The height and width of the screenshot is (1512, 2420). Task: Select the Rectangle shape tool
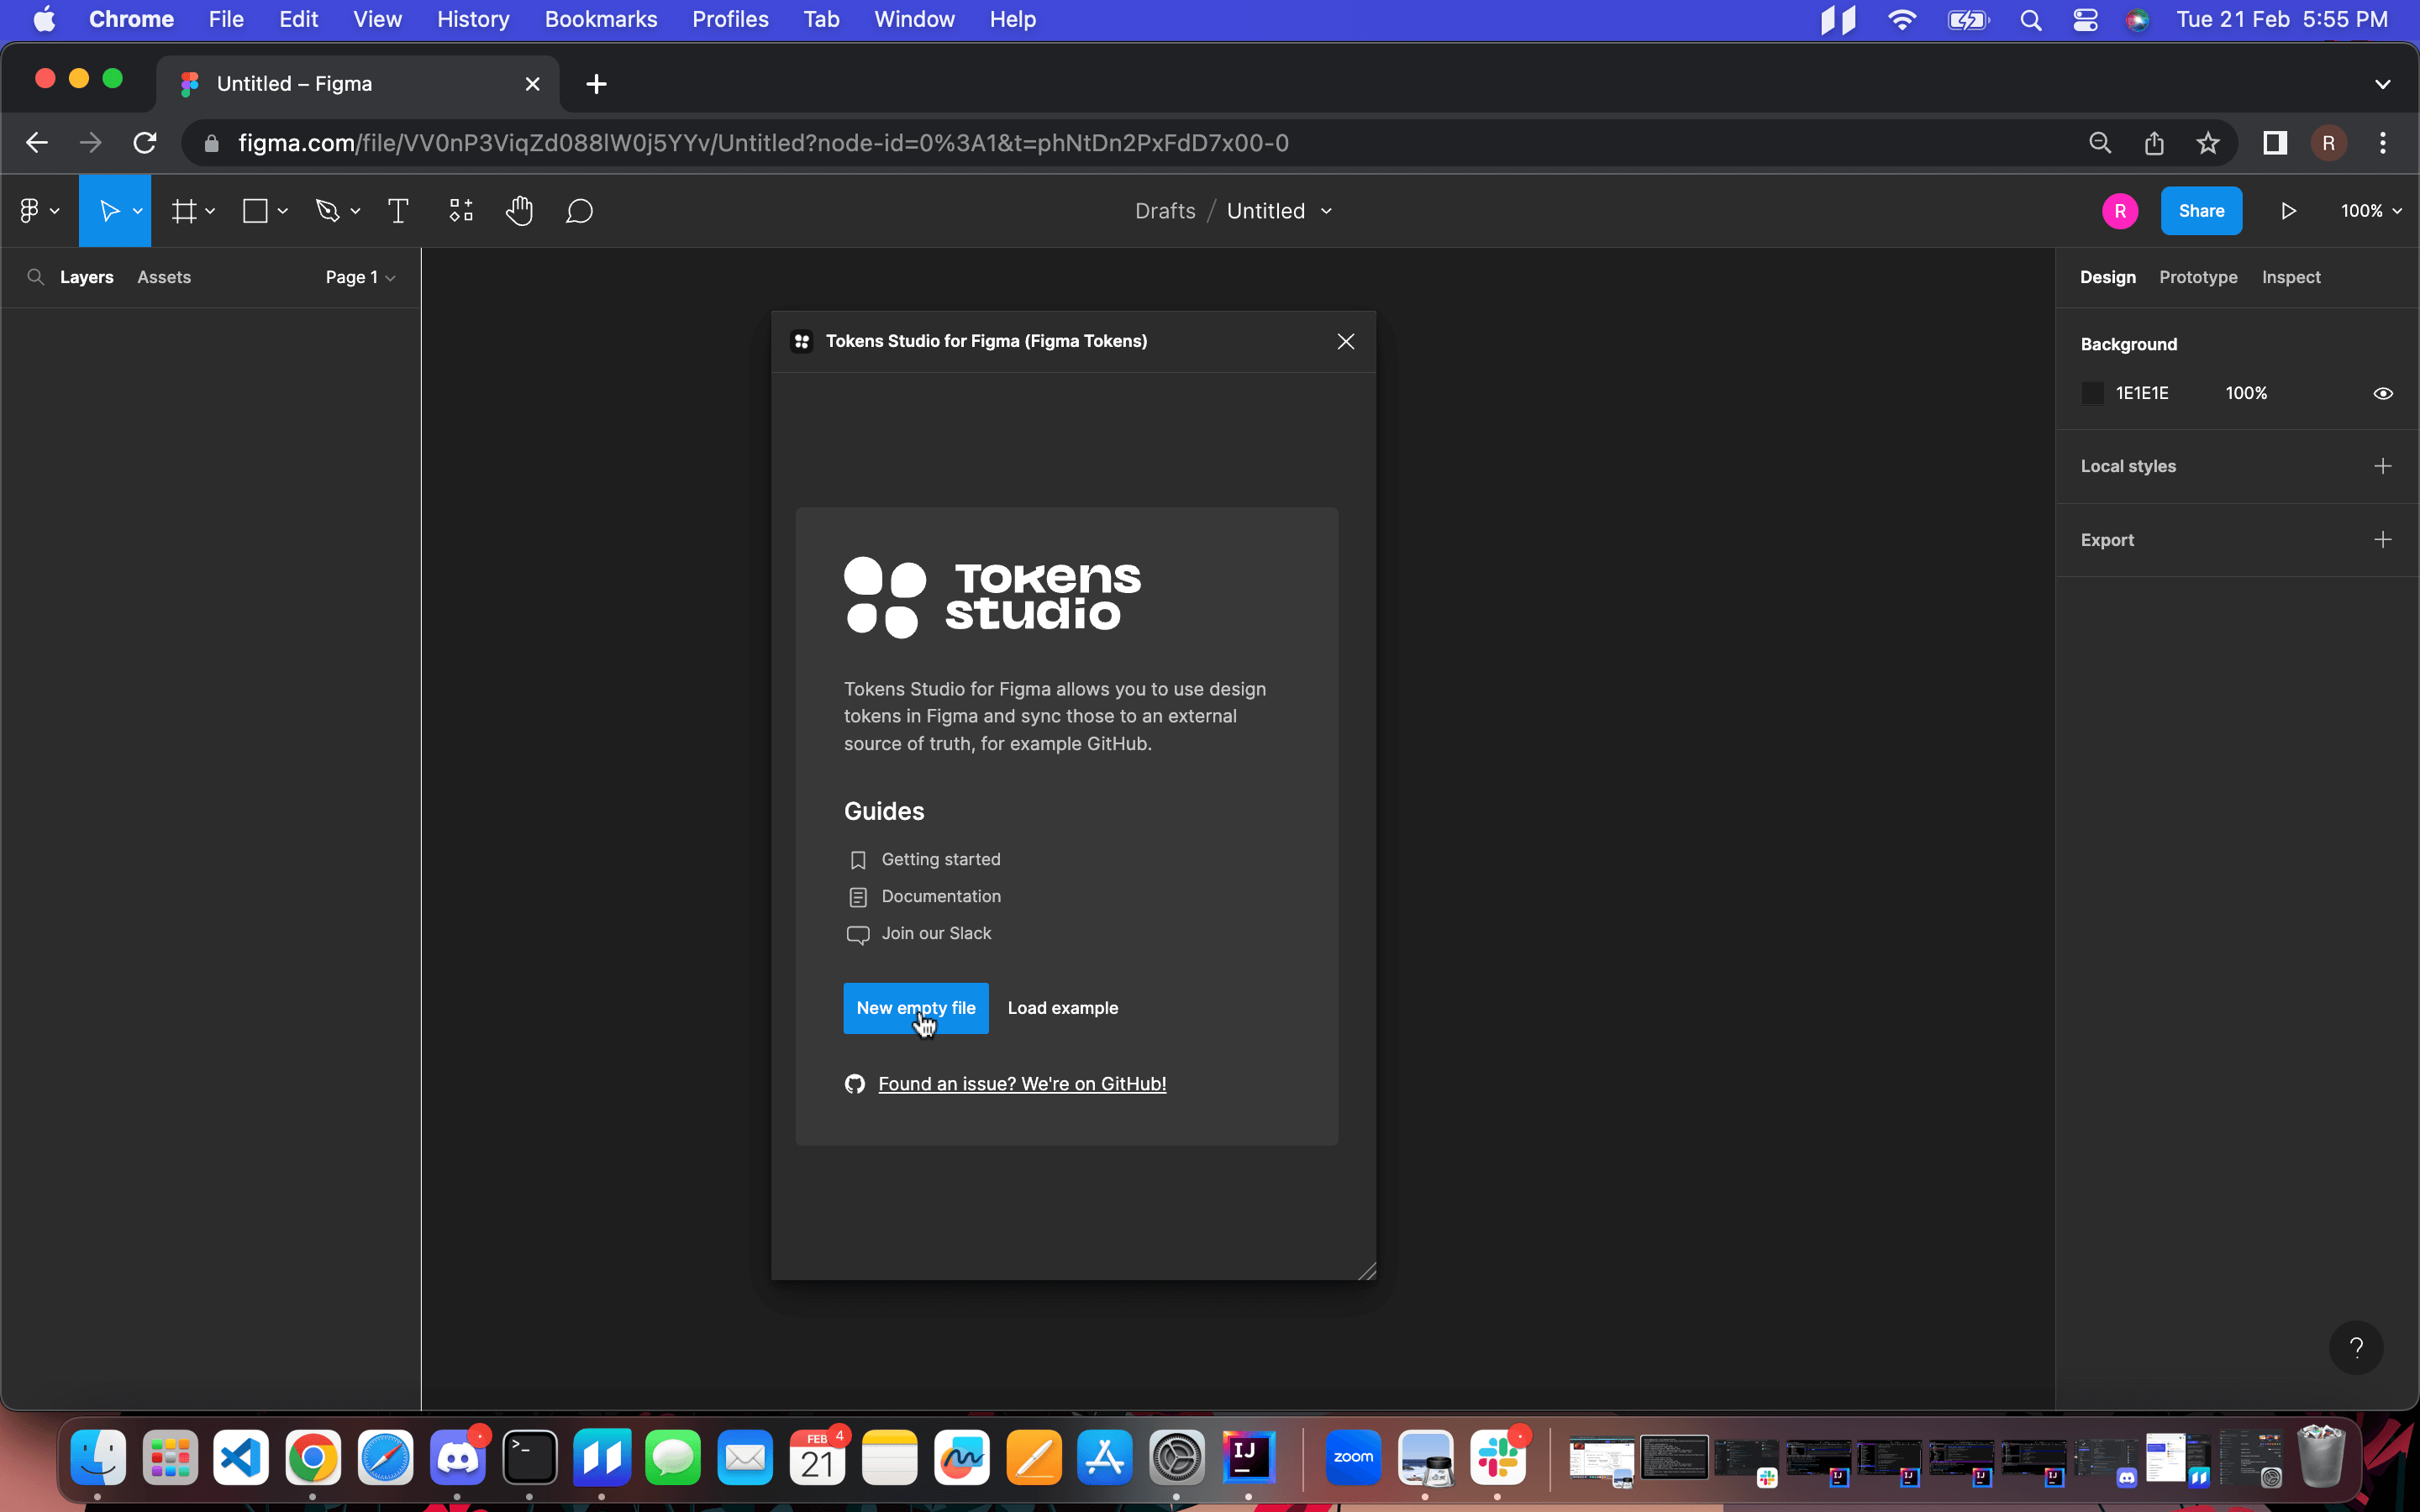point(256,211)
